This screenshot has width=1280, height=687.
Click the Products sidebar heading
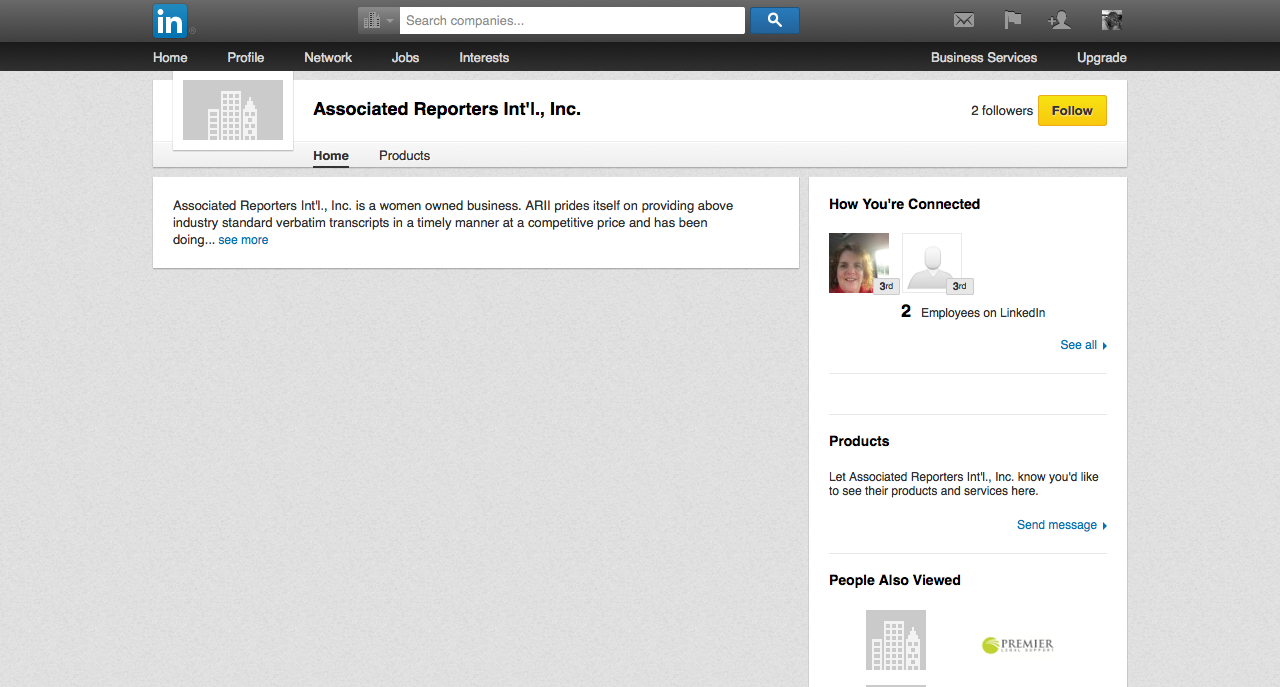click(x=859, y=441)
